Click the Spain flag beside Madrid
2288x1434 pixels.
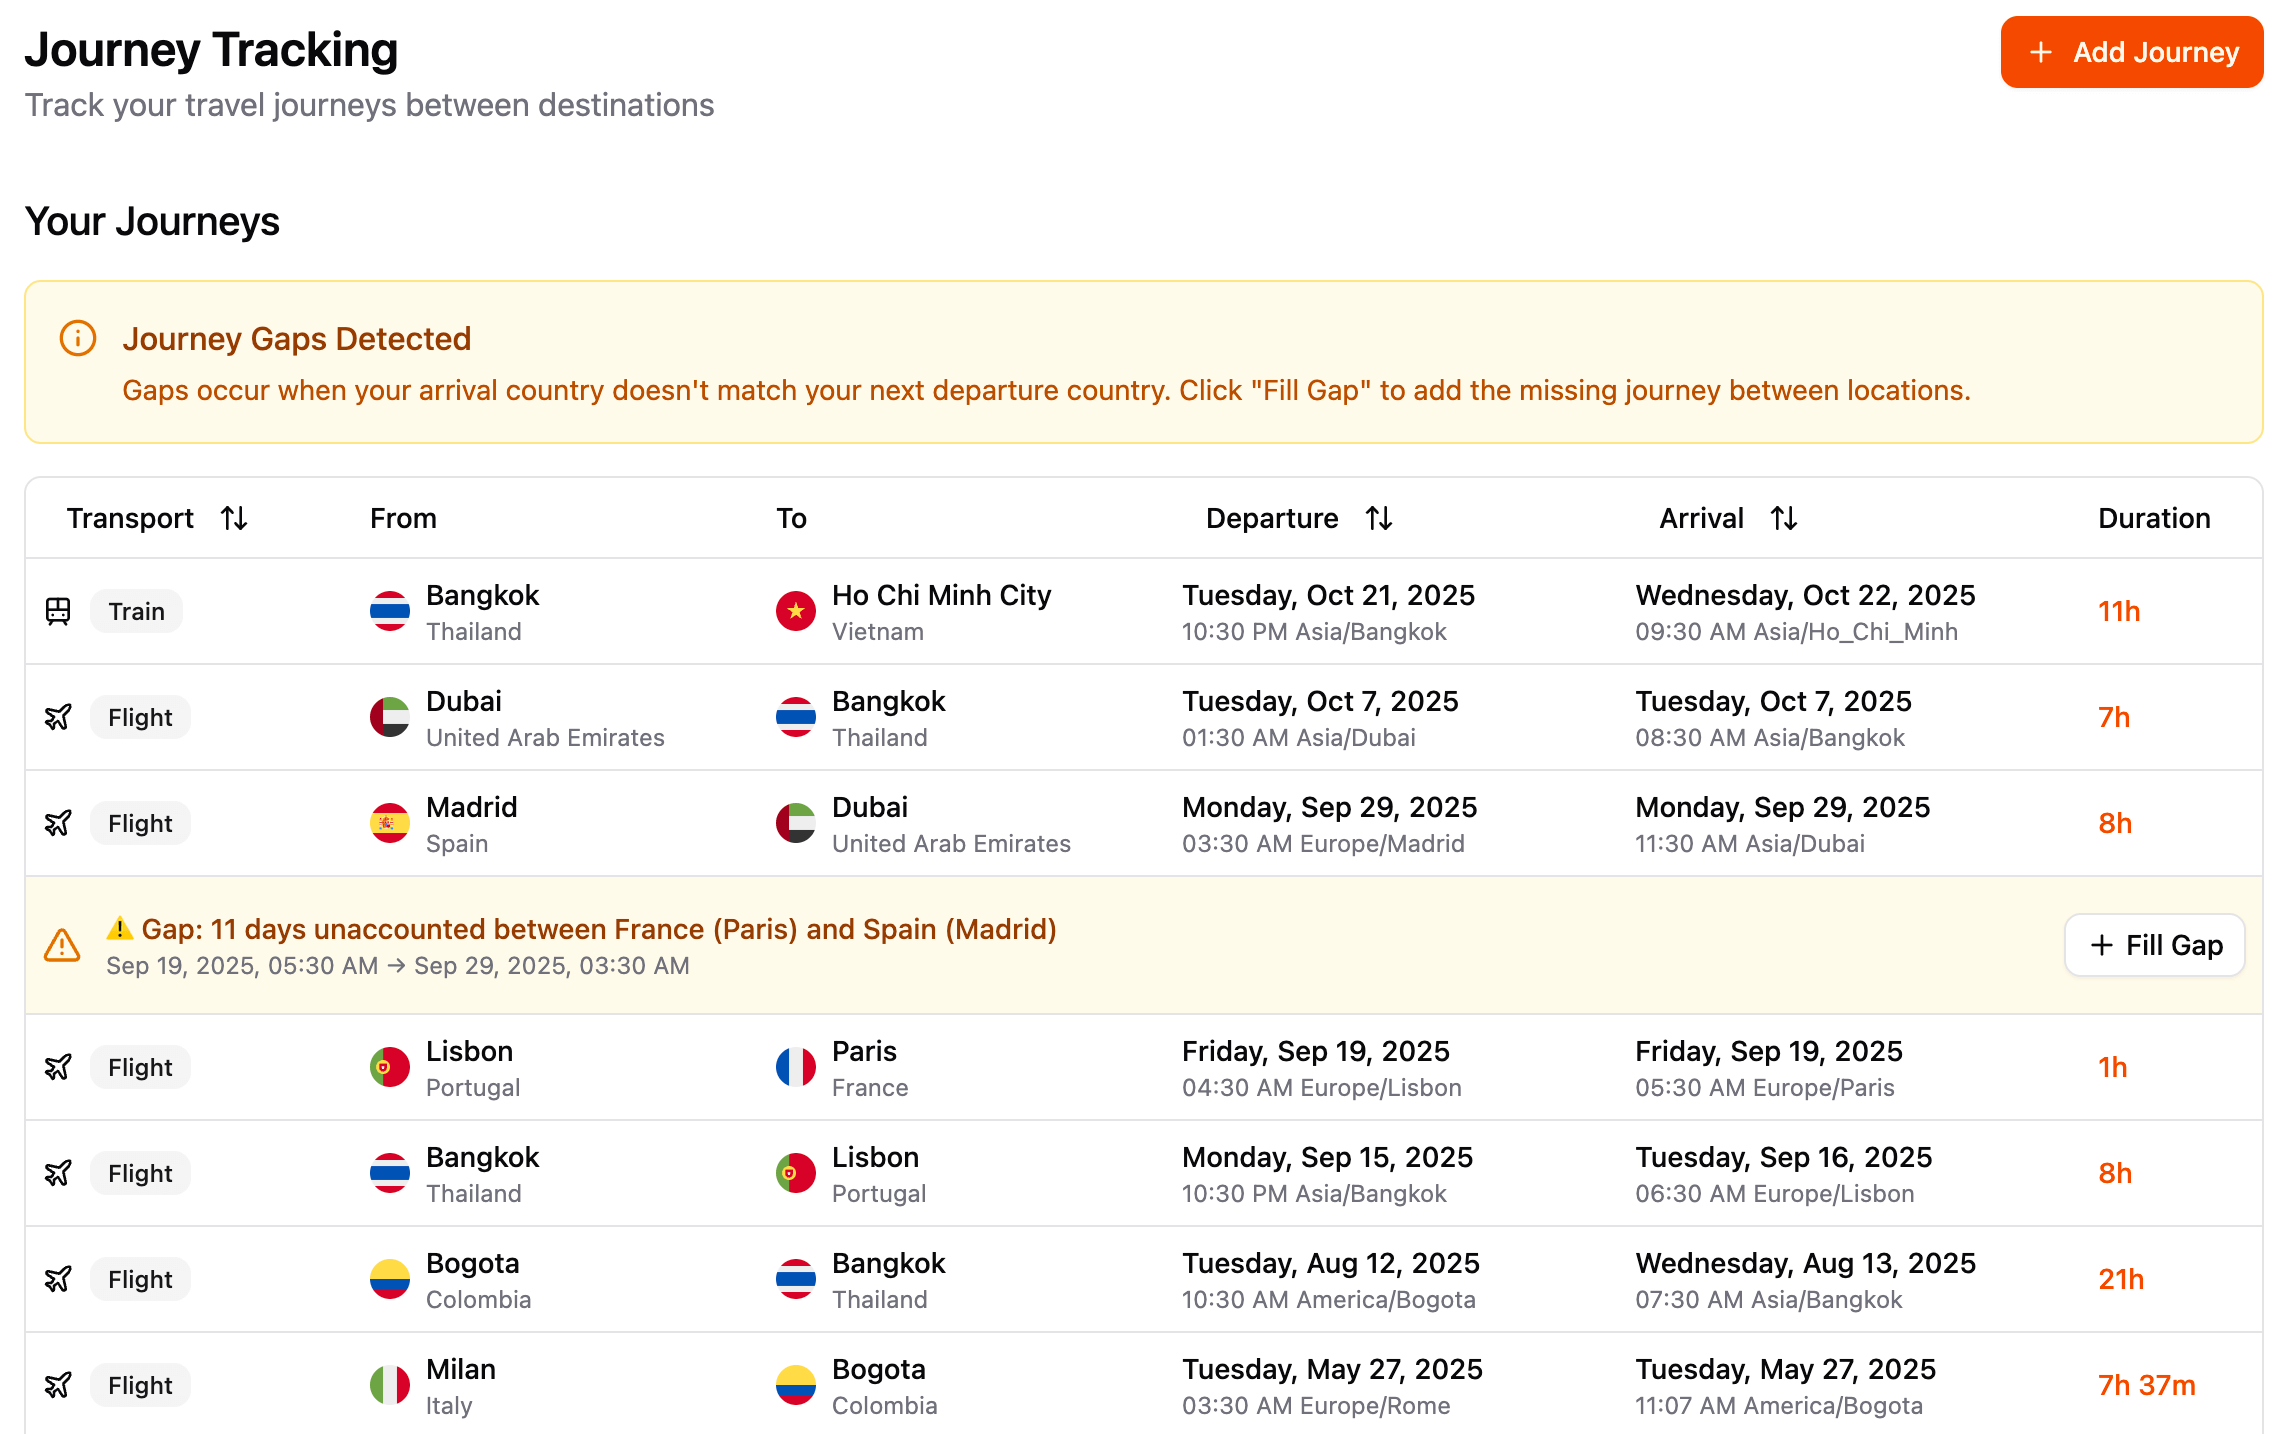pos(389,823)
